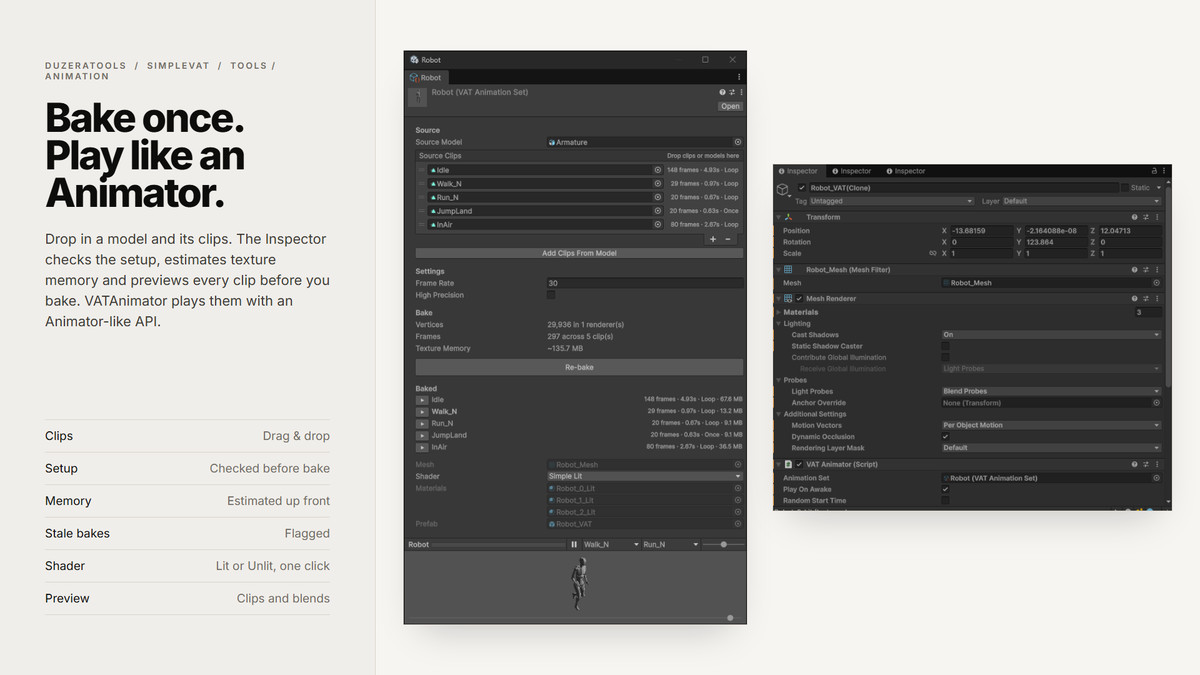Open the object picker for the Robot_Mesh mesh filter field

pyautogui.click(x=1156, y=283)
